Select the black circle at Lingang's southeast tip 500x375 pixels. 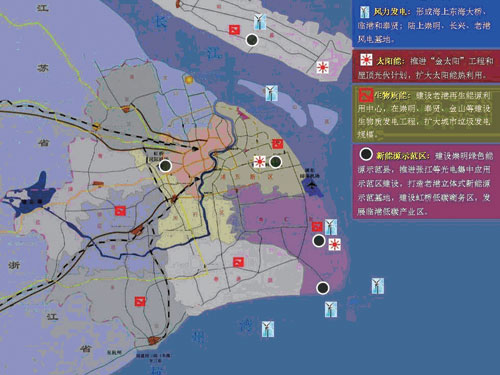click(x=322, y=288)
